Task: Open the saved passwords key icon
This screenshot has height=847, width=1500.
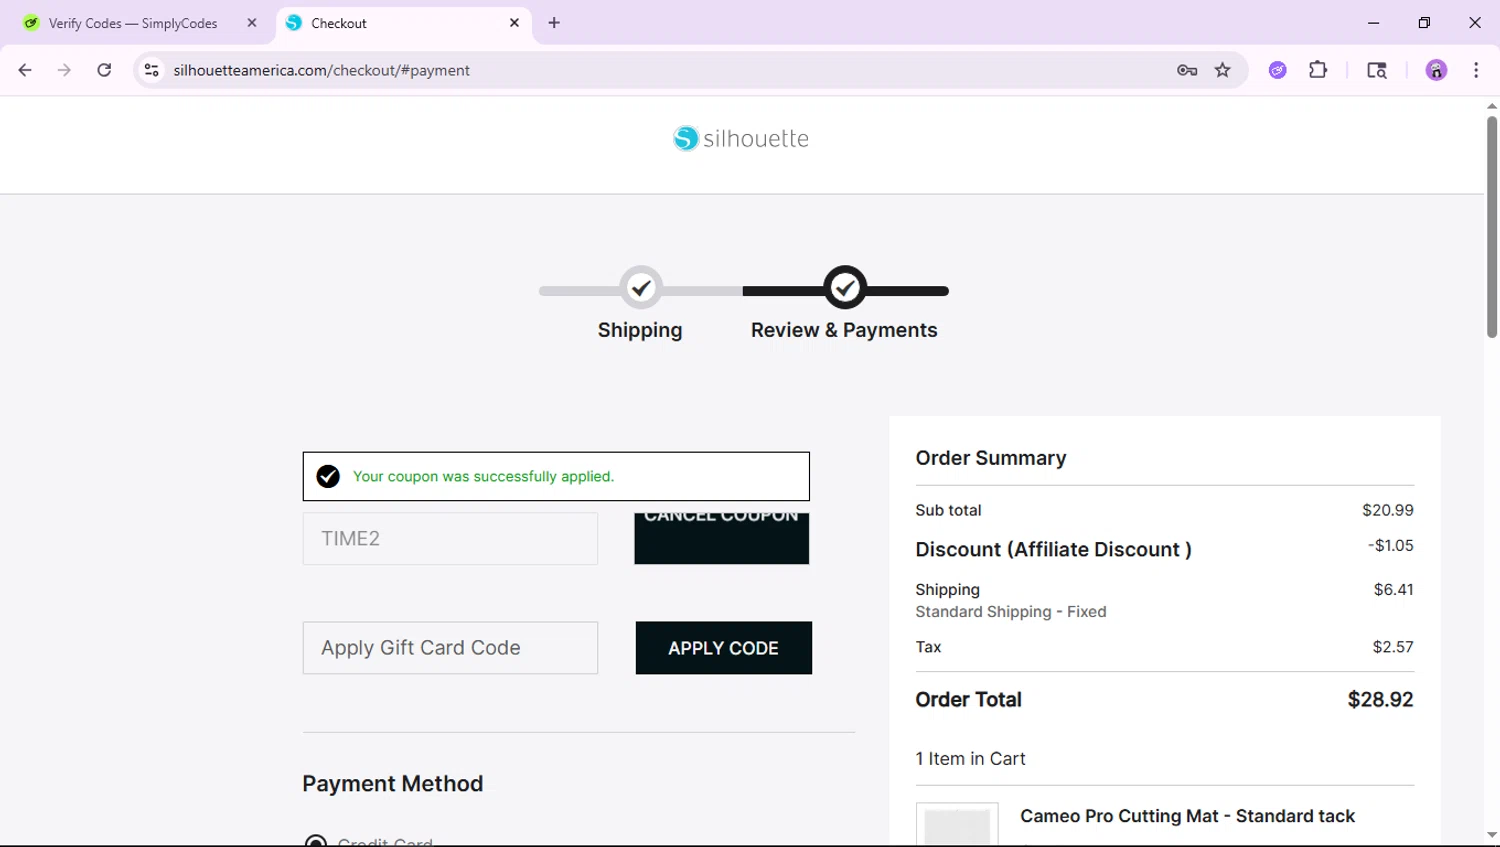Action: tap(1187, 70)
